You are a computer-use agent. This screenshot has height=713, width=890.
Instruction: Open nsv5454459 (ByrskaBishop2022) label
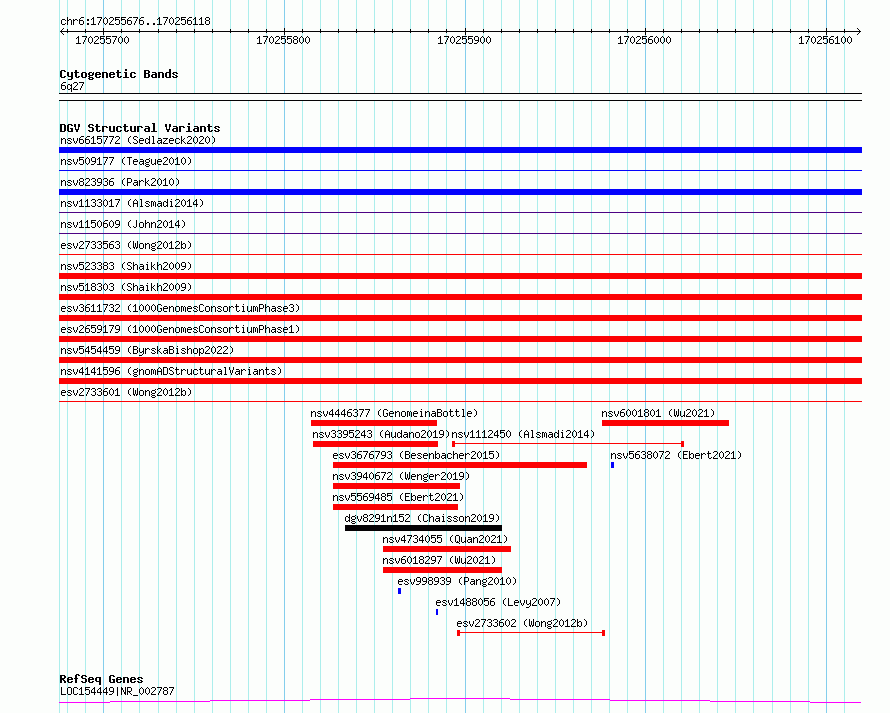(x=147, y=350)
